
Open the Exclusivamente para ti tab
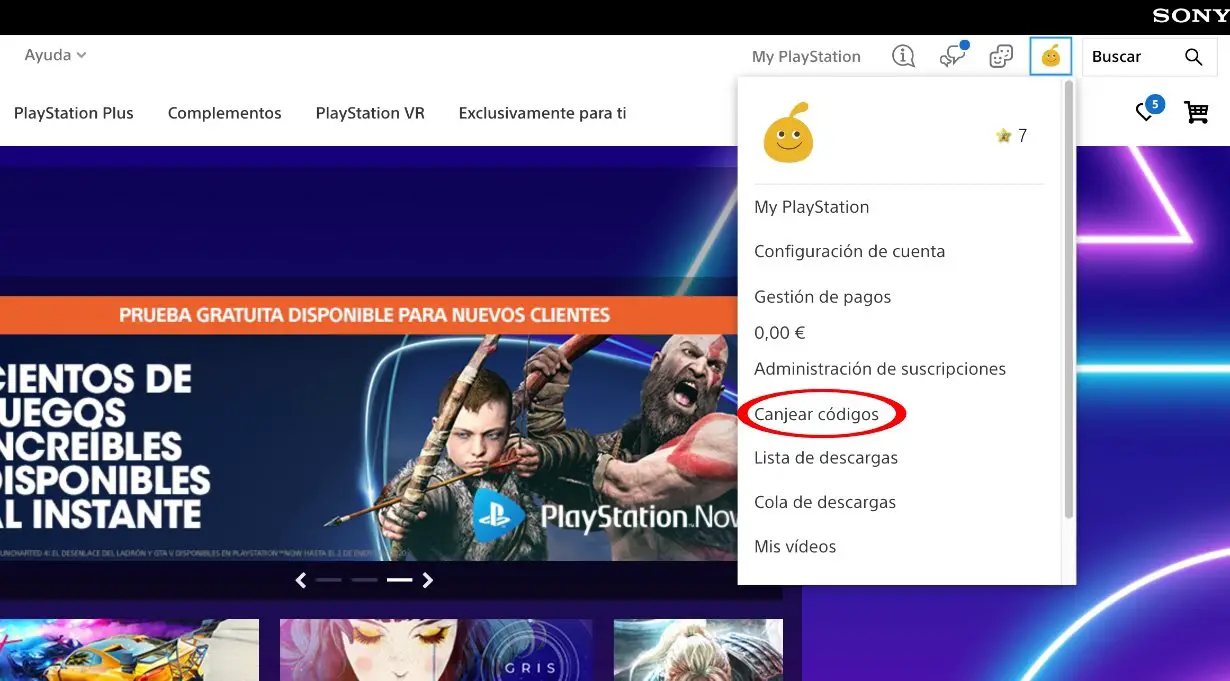(542, 113)
